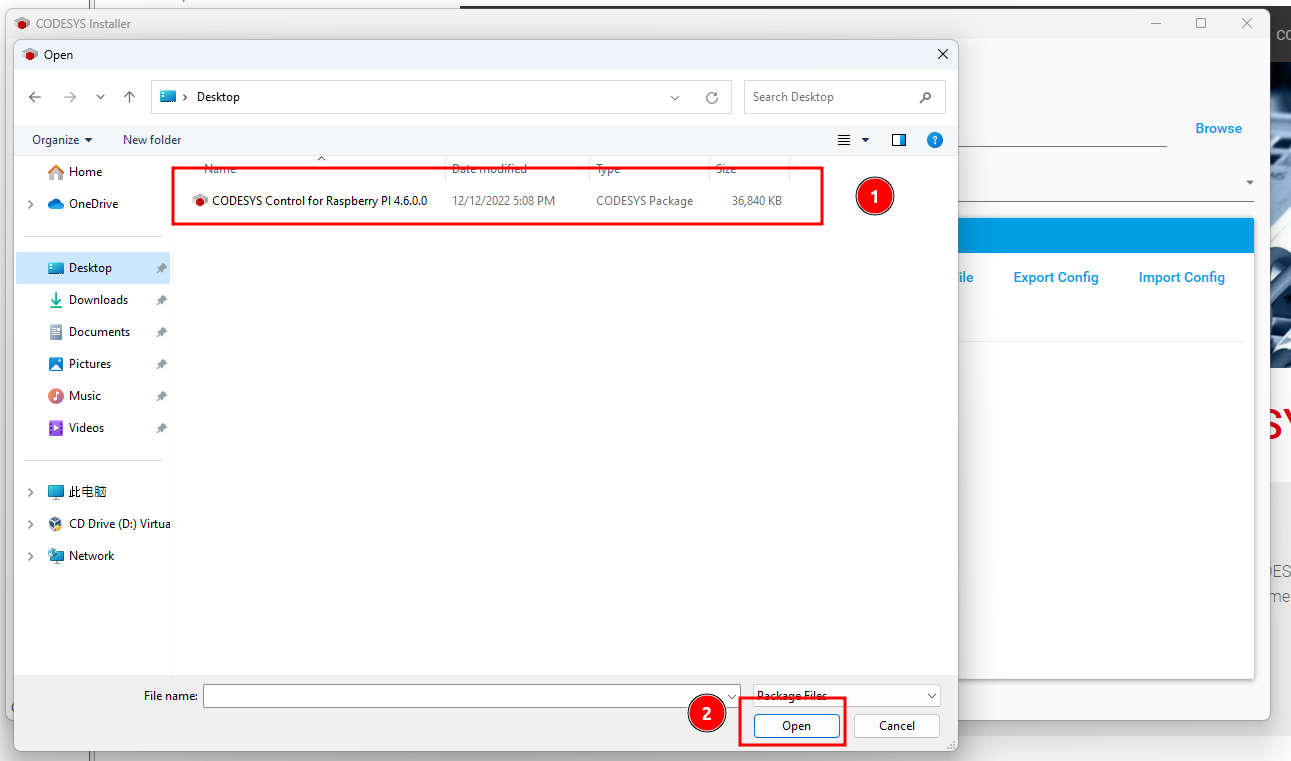Click the pin icon beside Music
The height and width of the screenshot is (761, 1291).
tap(161, 396)
